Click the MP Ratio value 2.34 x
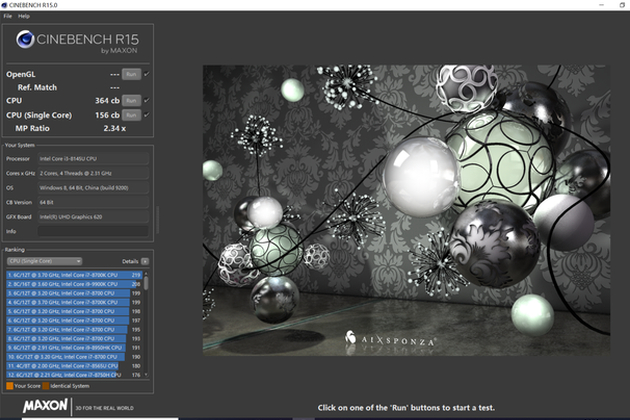630x420 pixels. [x=115, y=129]
